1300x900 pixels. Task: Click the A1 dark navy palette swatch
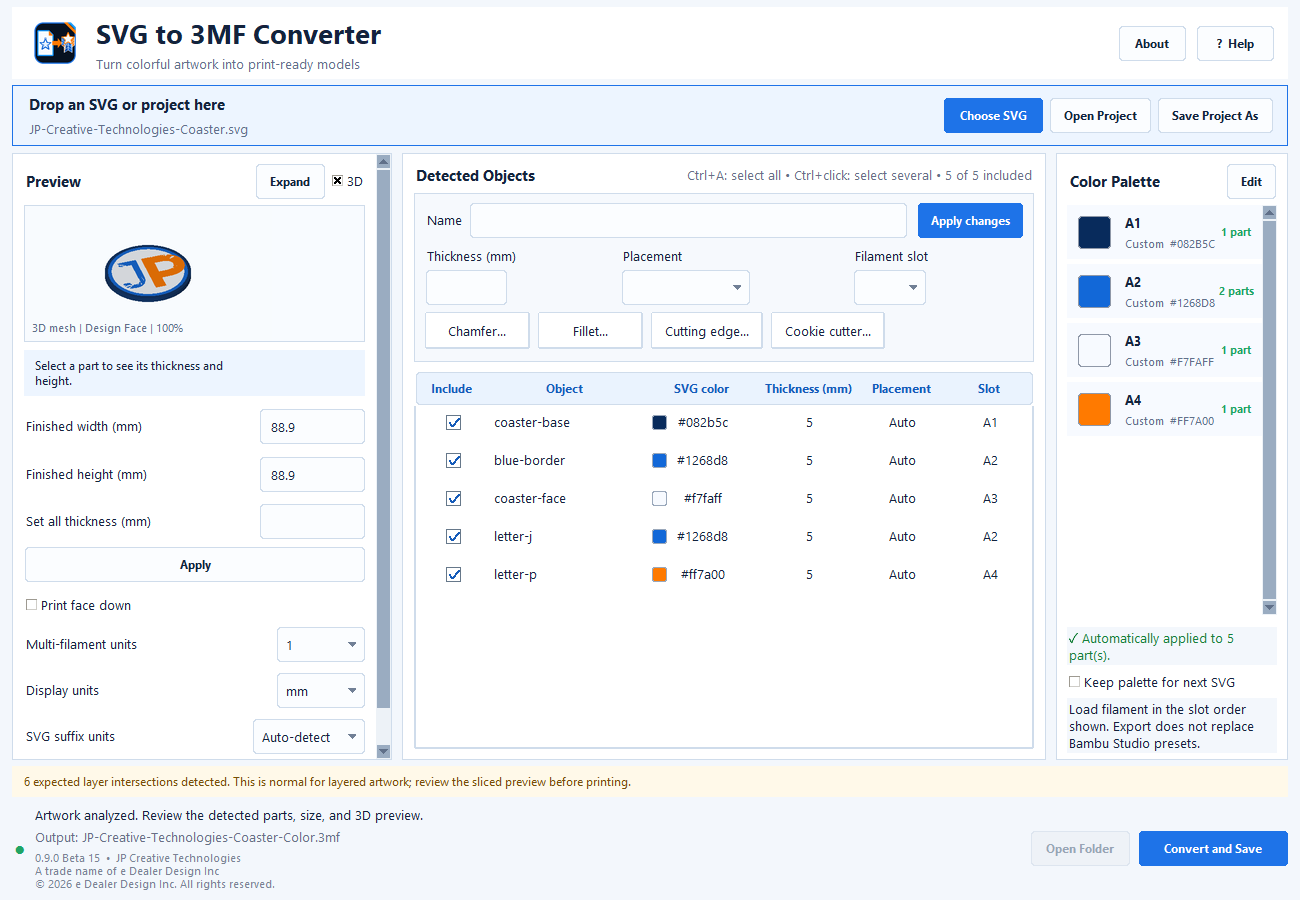(1094, 233)
